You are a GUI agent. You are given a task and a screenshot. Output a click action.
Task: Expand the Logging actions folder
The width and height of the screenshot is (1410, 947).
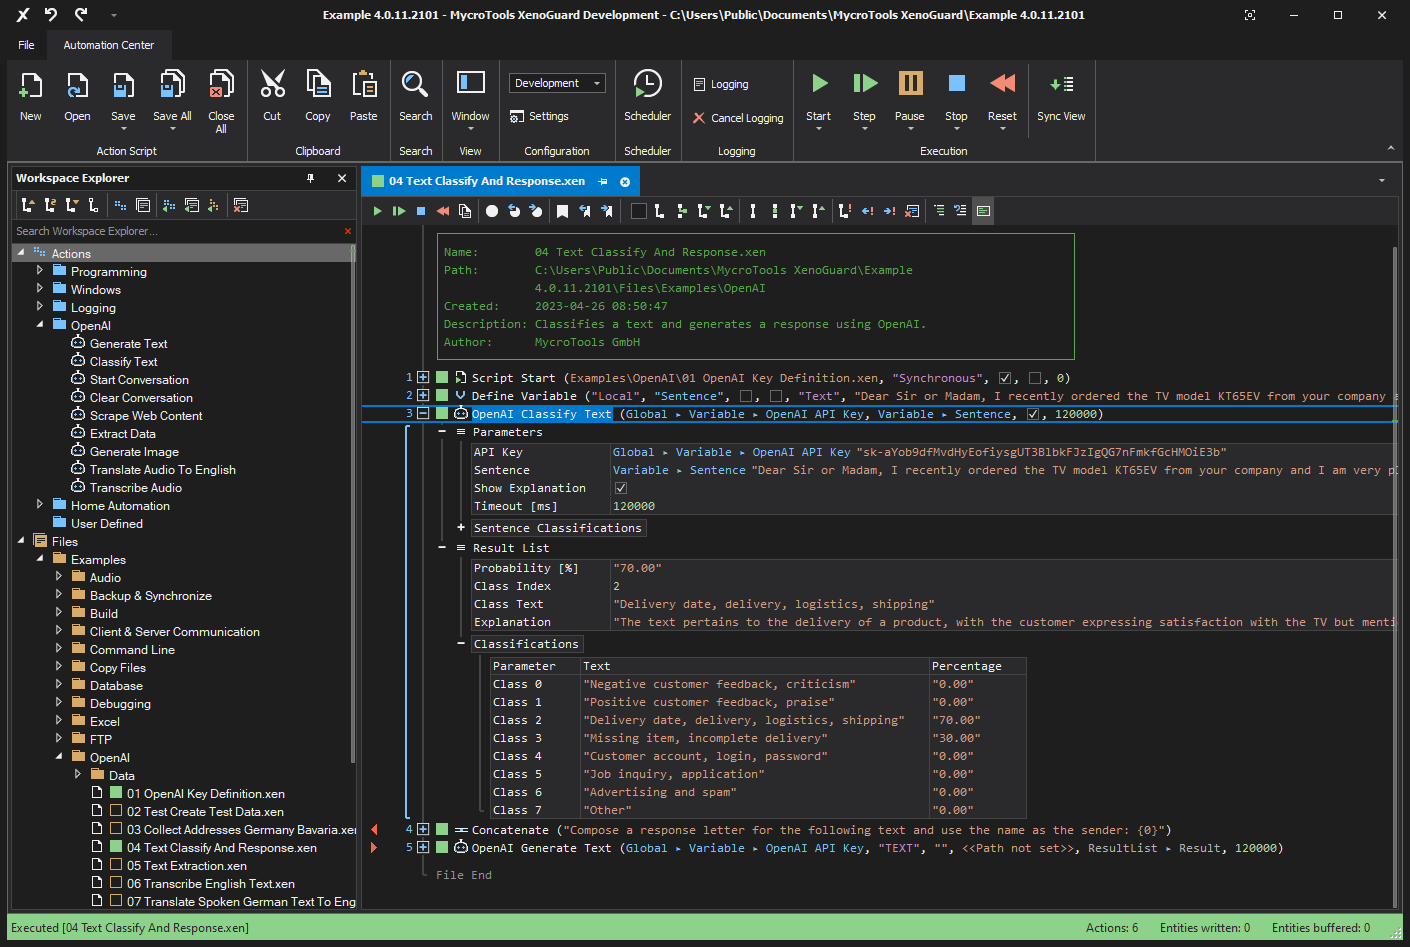[x=40, y=306]
